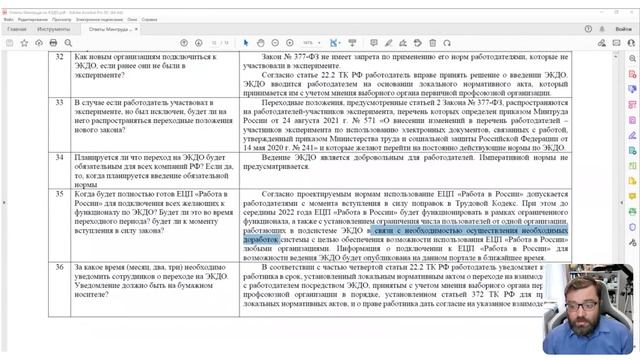Open the Файл menu
Screen dimensions: 640x360
click(x=9, y=19)
